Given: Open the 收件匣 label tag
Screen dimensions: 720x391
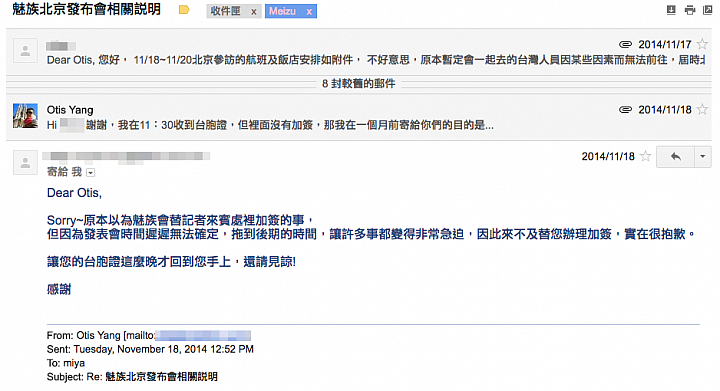Looking at the screenshot, I should click(225, 11).
